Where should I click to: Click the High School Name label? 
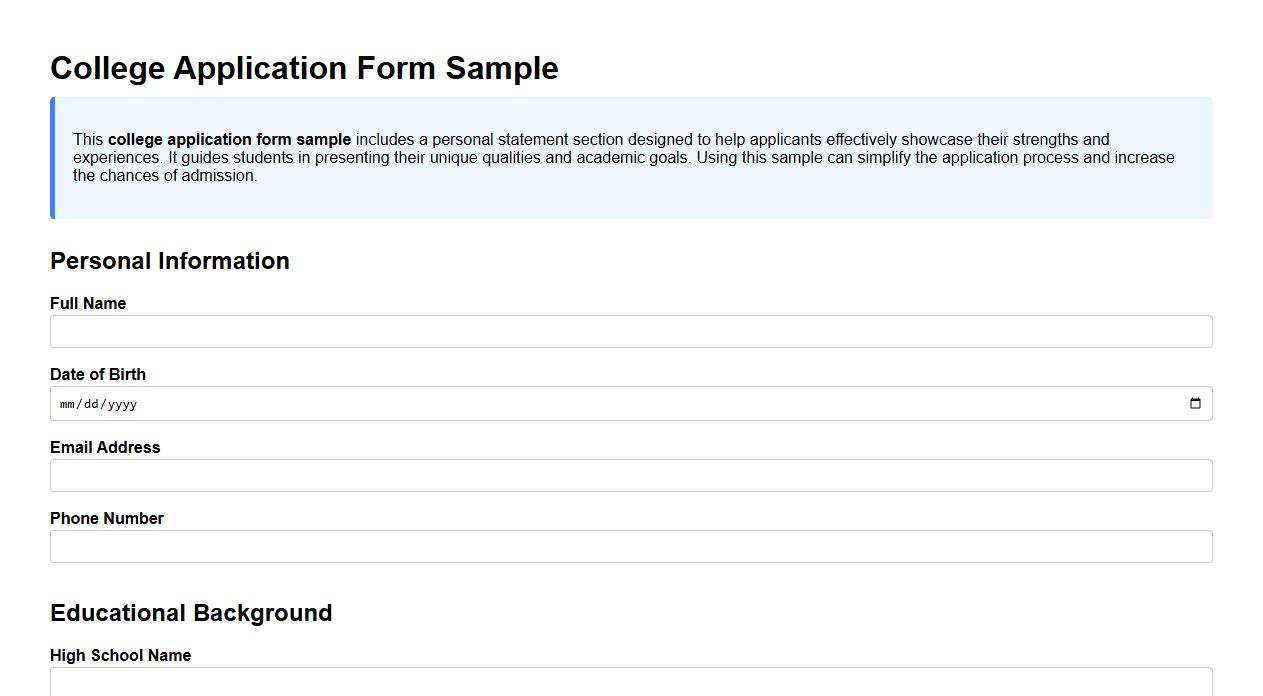pyautogui.click(x=120, y=655)
